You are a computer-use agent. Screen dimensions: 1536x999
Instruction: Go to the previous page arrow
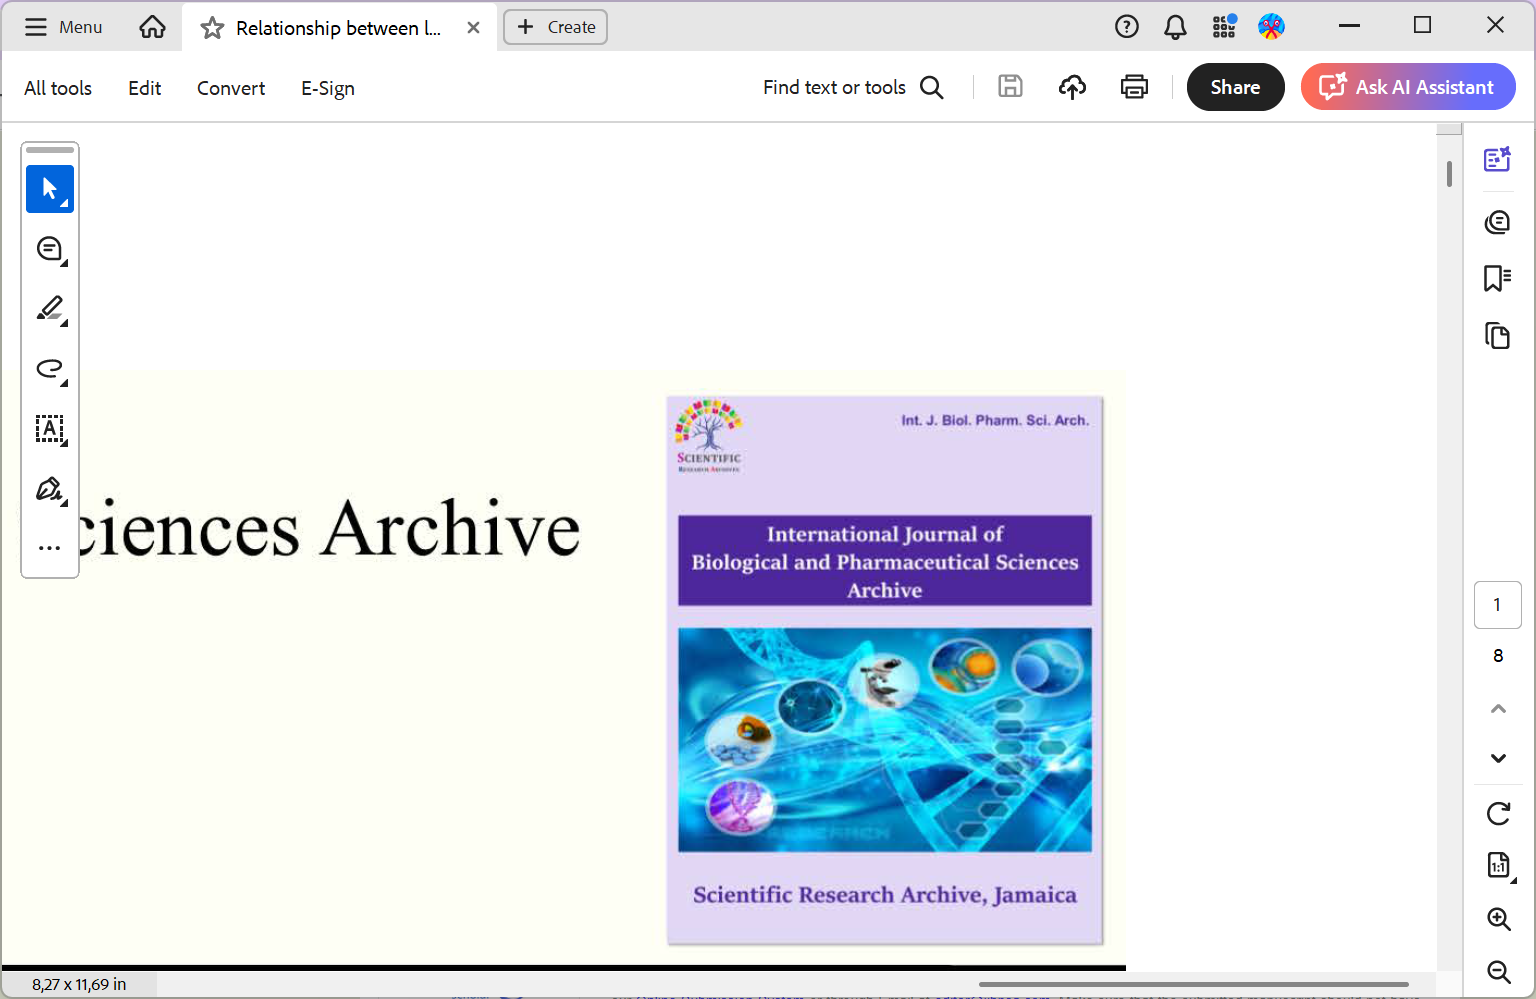pos(1498,709)
